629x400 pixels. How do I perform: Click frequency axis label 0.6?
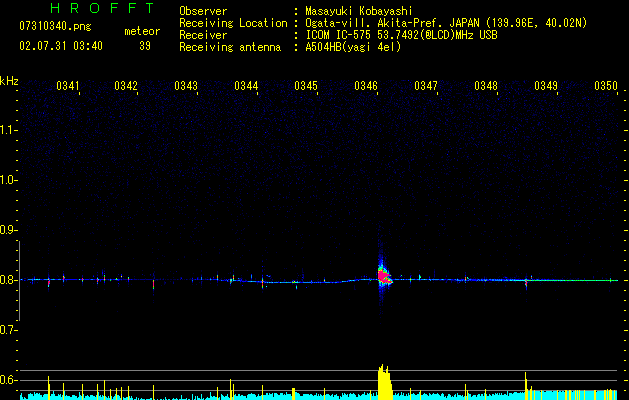pyautogui.click(x=8, y=380)
